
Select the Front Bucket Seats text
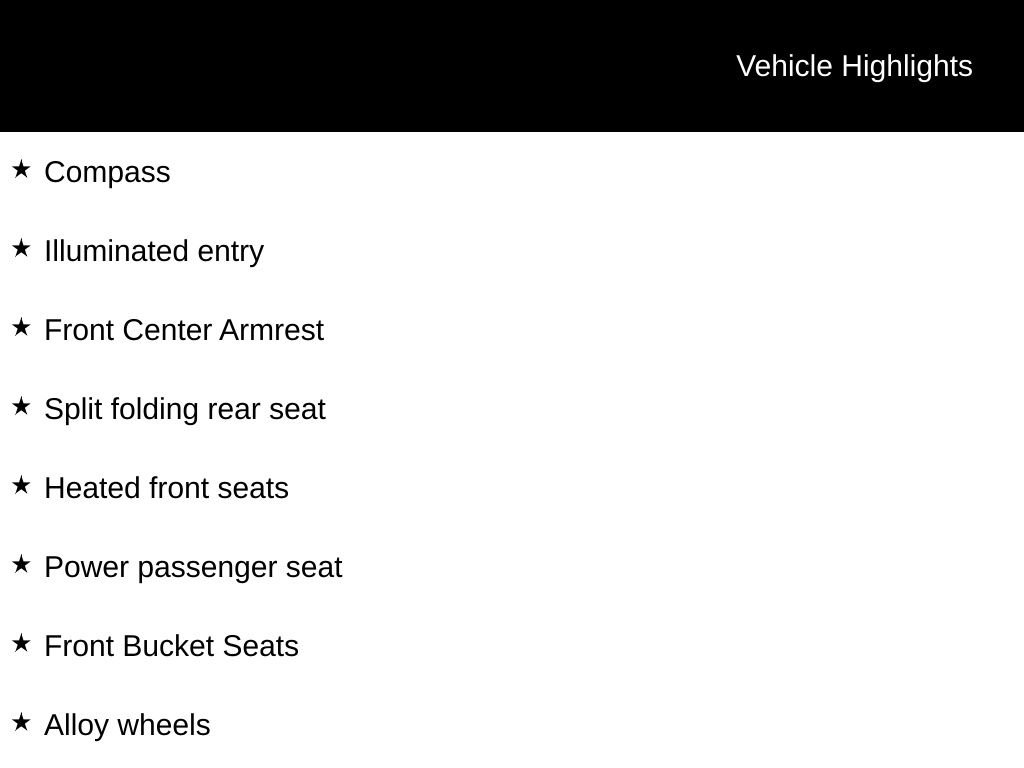click(x=172, y=647)
